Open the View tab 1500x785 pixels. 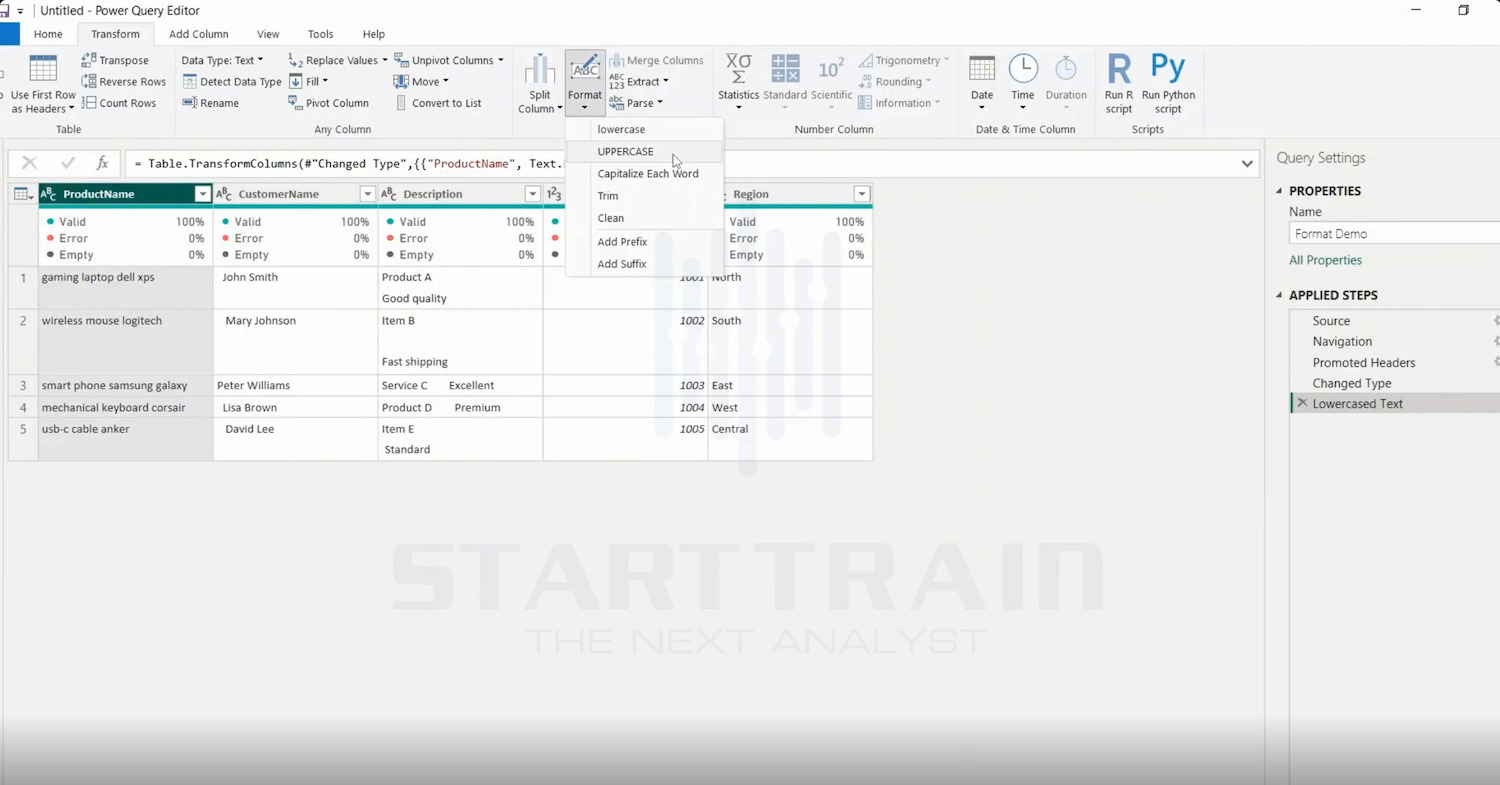click(268, 34)
